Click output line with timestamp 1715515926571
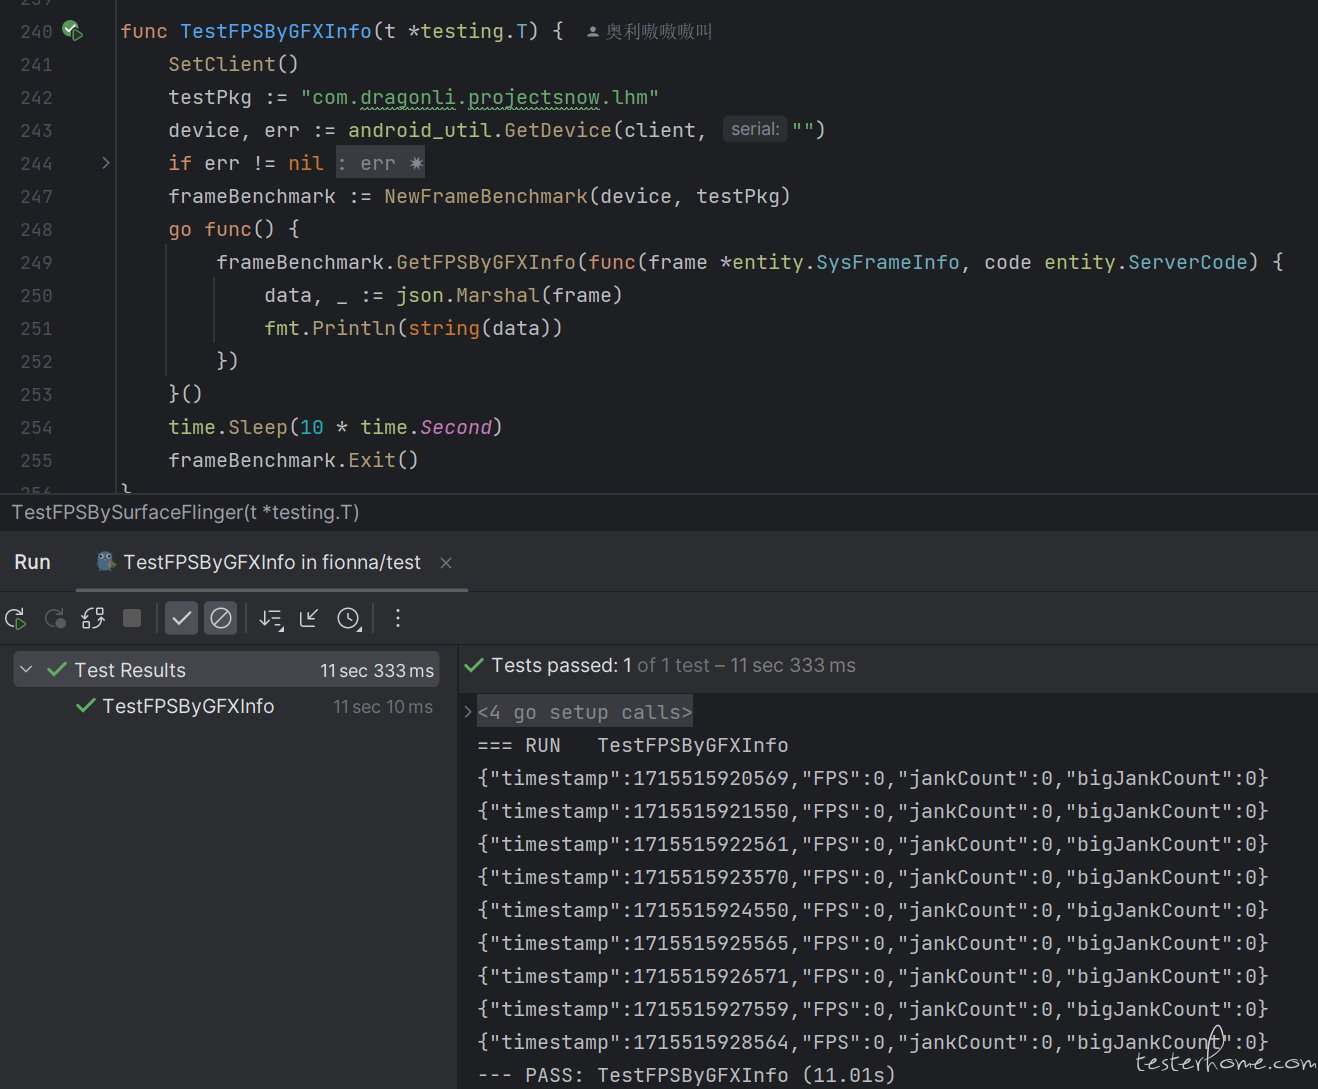The image size is (1318, 1089). pyautogui.click(x=873, y=976)
